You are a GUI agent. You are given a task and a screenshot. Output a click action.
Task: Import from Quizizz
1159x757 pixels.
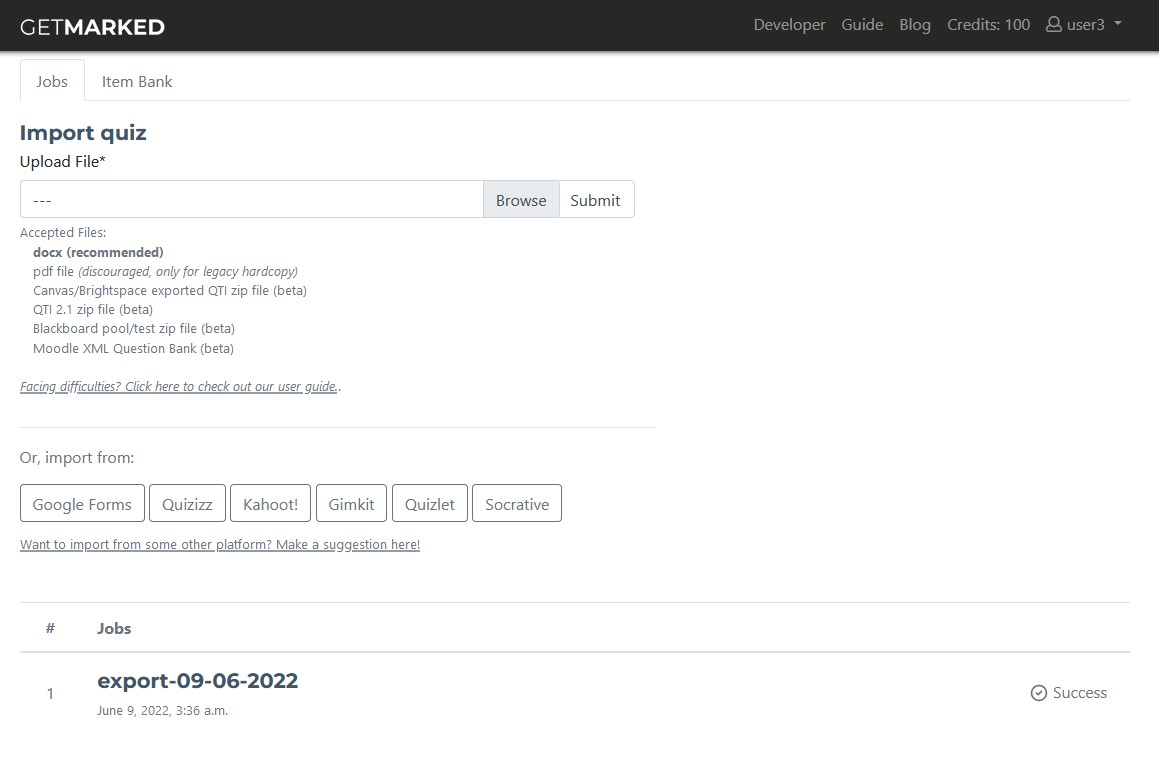click(x=187, y=503)
